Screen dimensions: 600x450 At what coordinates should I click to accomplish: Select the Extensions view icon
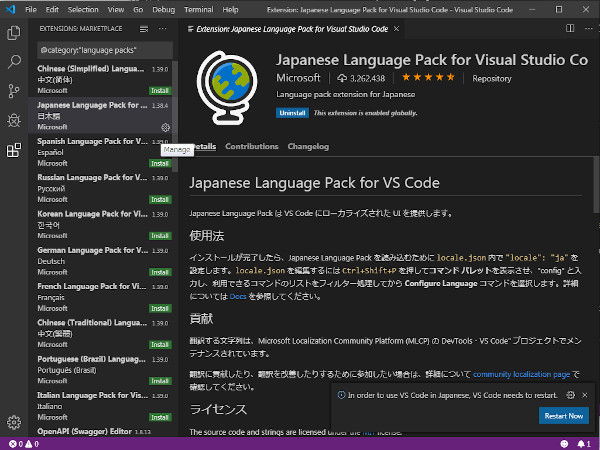[x=14, y=150]
